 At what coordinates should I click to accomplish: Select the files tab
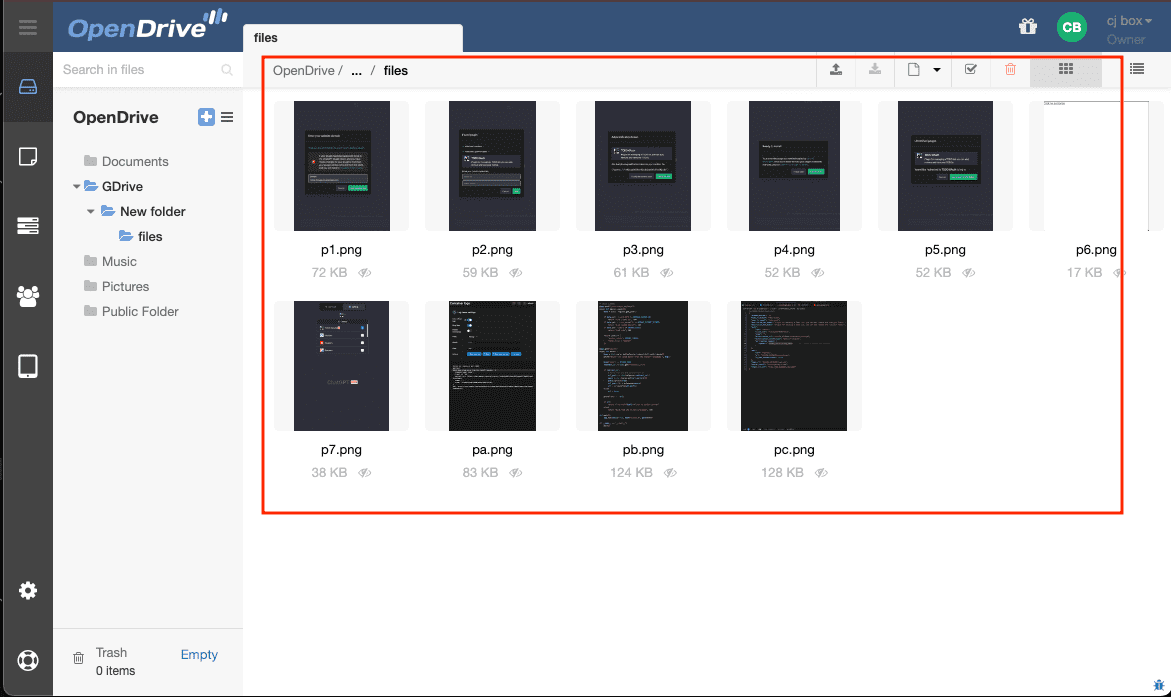pyautogui.click(x=352, y=37)
